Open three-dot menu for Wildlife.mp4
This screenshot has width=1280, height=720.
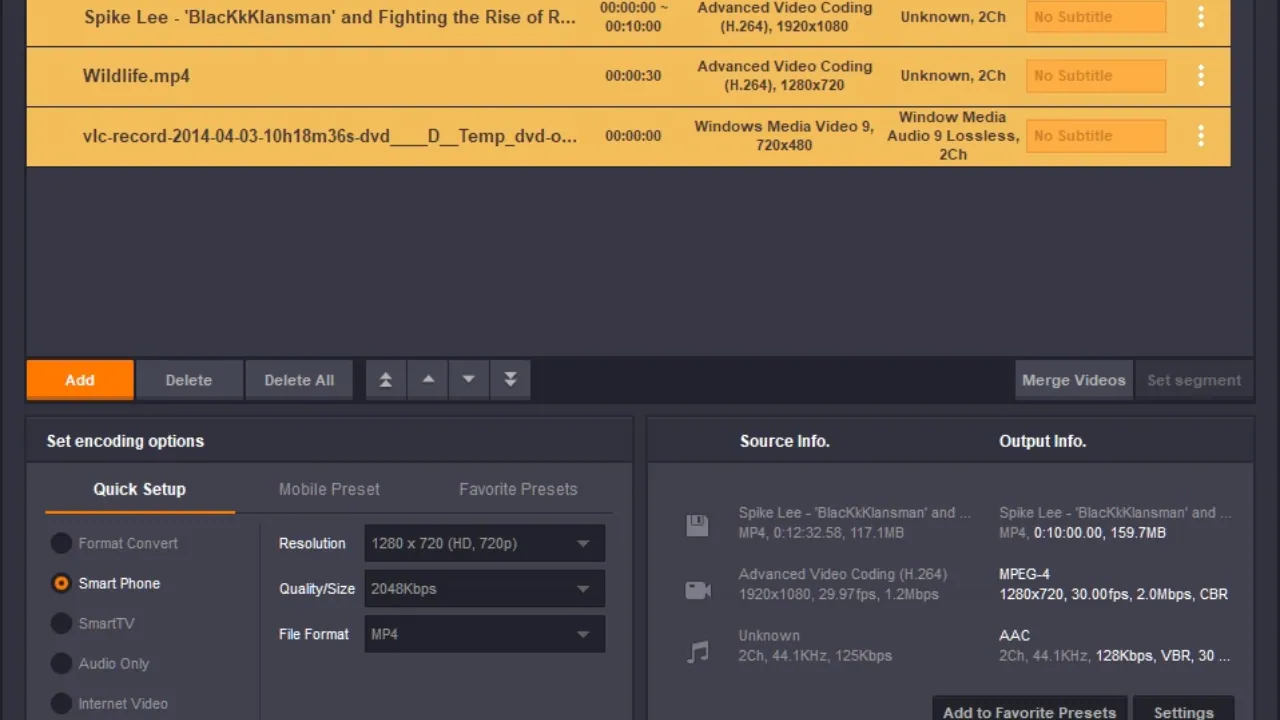1201,75
